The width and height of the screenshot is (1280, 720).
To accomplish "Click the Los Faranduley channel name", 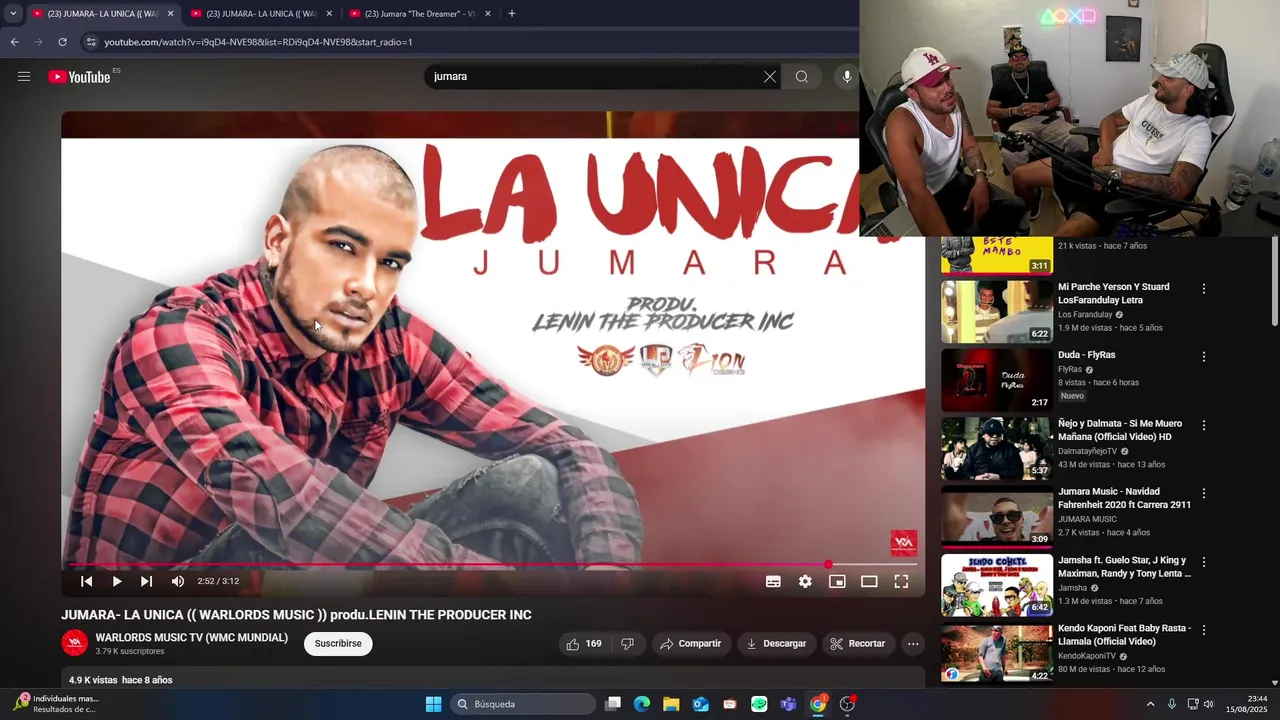I will pyautogui.click(x=1085, y=315).
